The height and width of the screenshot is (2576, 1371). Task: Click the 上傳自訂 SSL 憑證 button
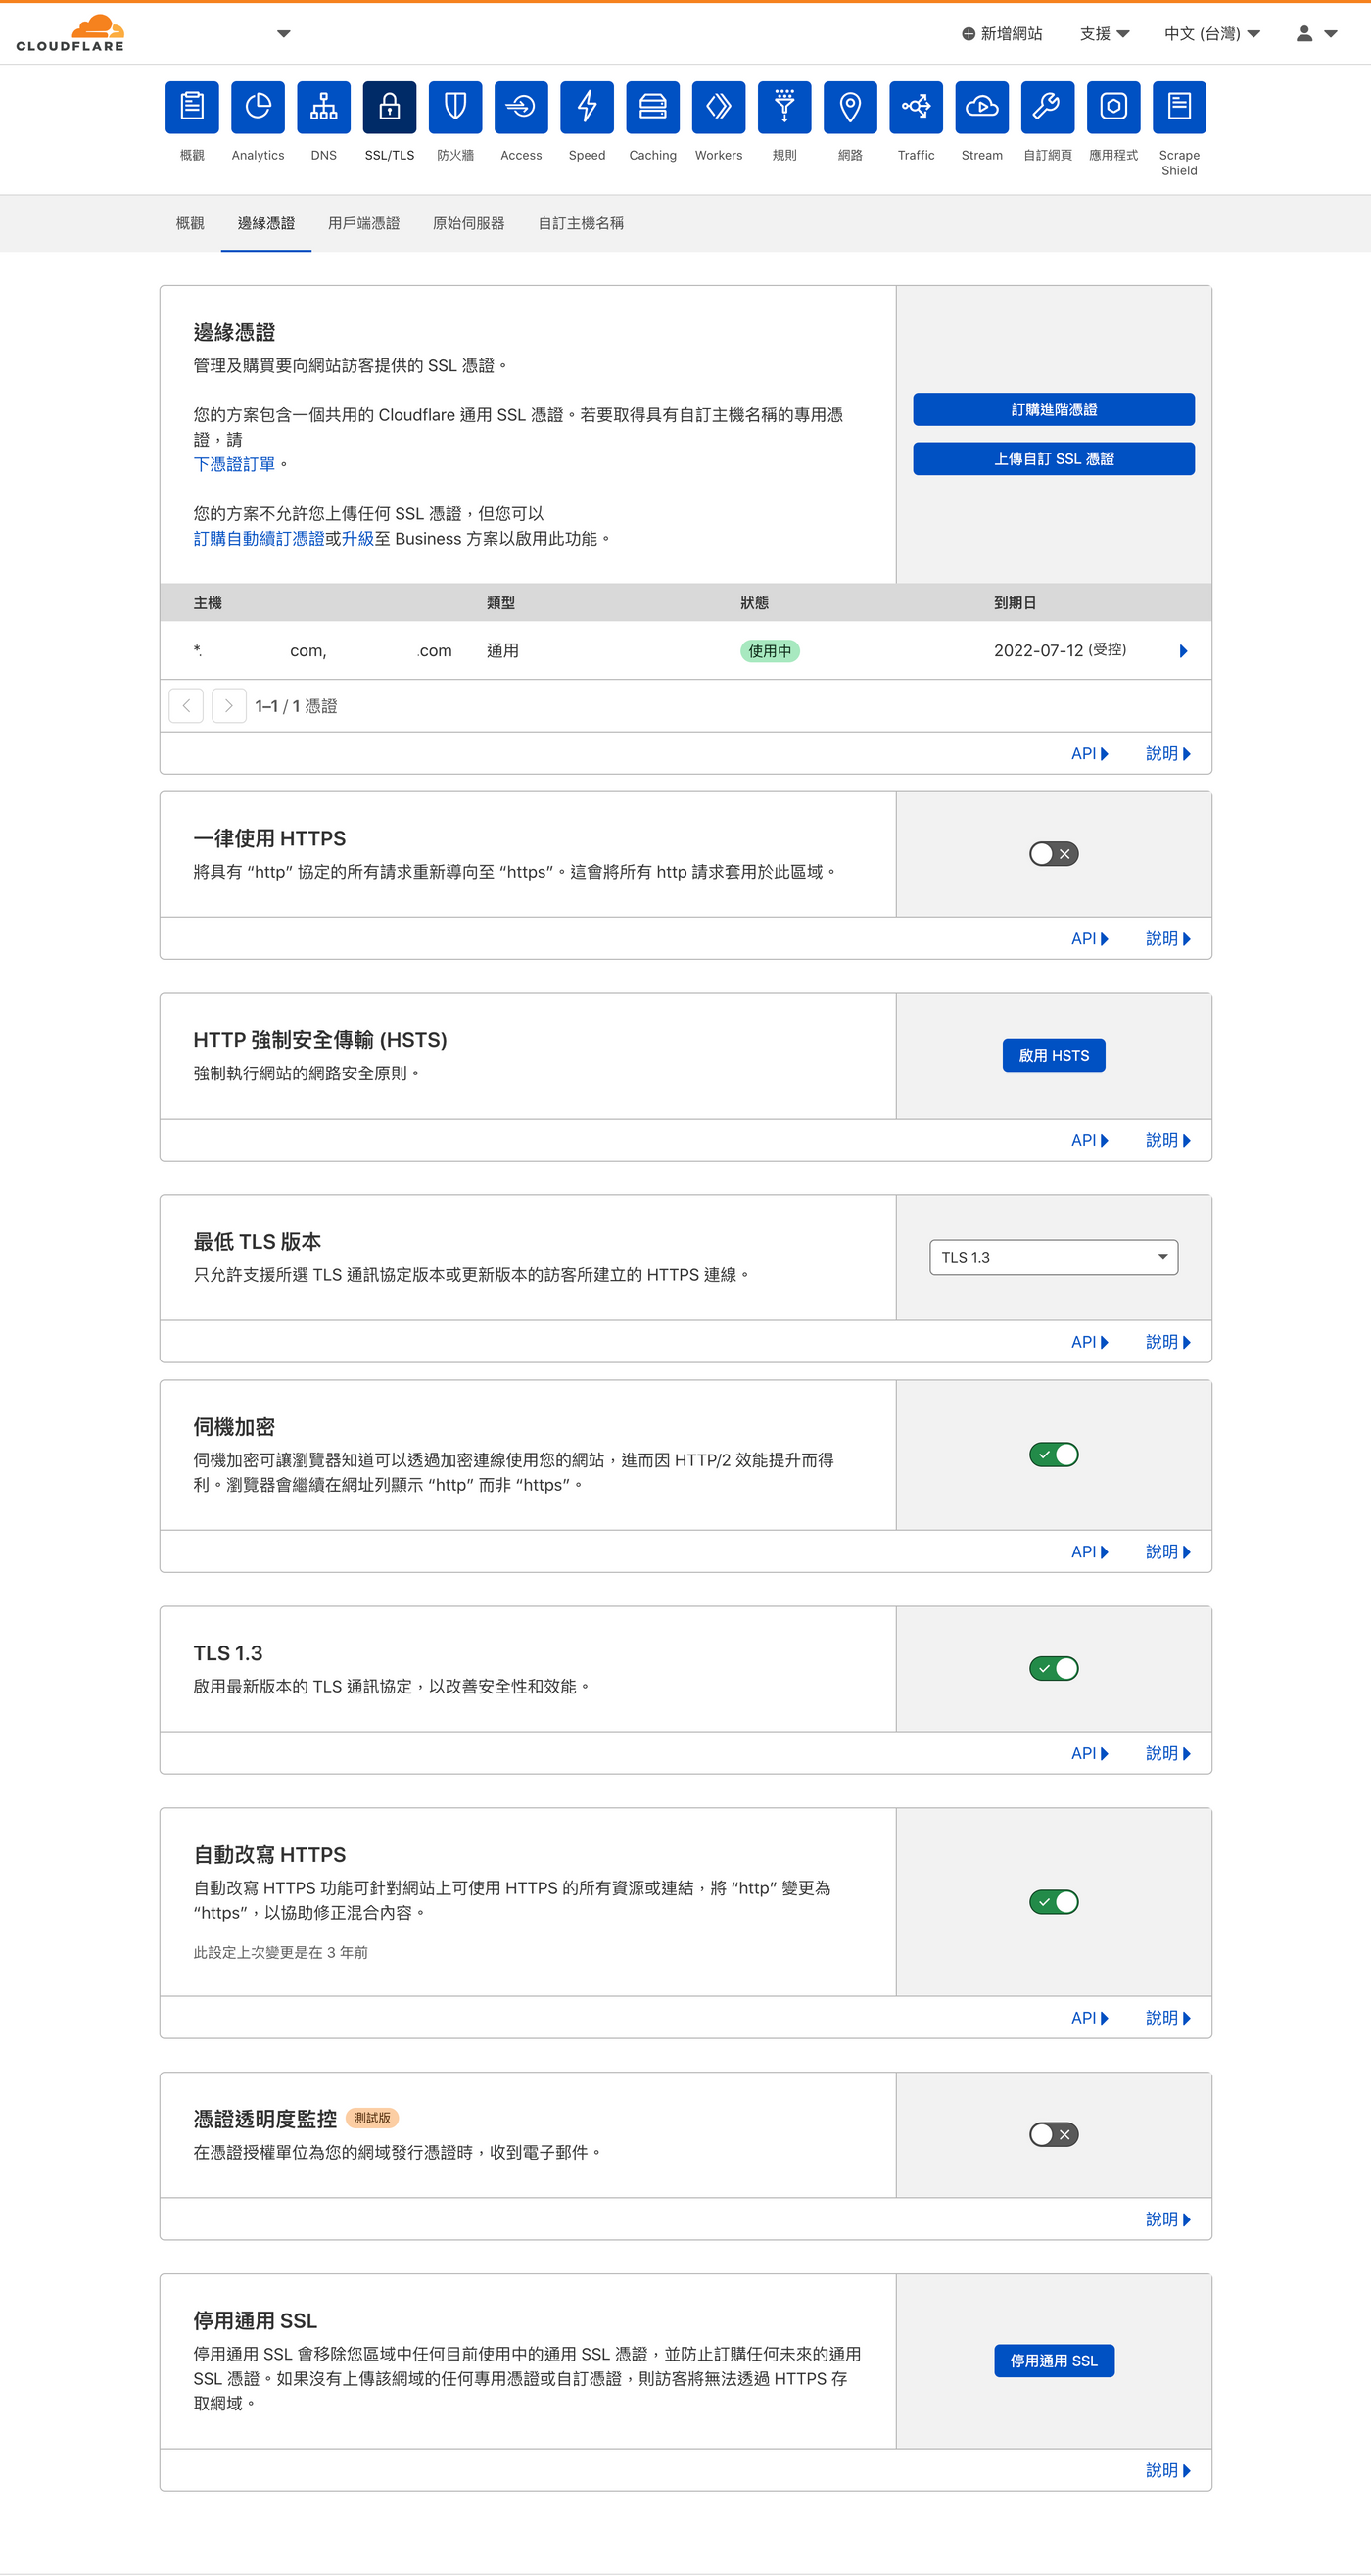coord(1054,459)
